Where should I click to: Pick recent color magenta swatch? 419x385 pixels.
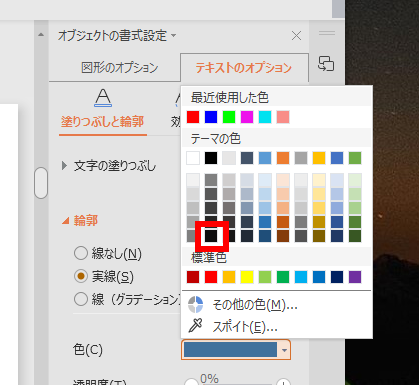pyautogui.click(x=247, y=117)
